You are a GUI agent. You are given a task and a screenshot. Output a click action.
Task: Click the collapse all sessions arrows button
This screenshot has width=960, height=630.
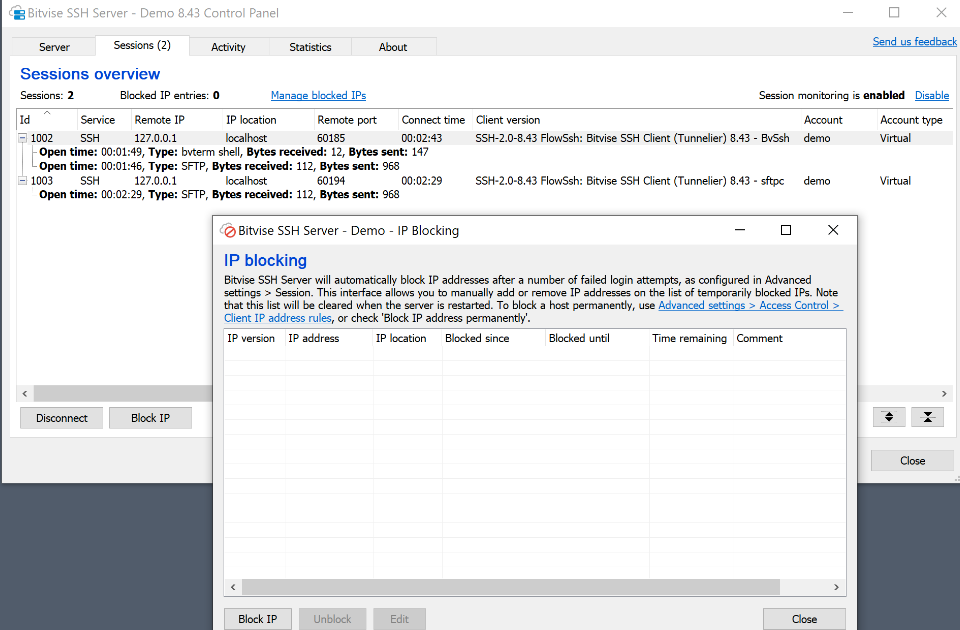click(x=928, y=418)
